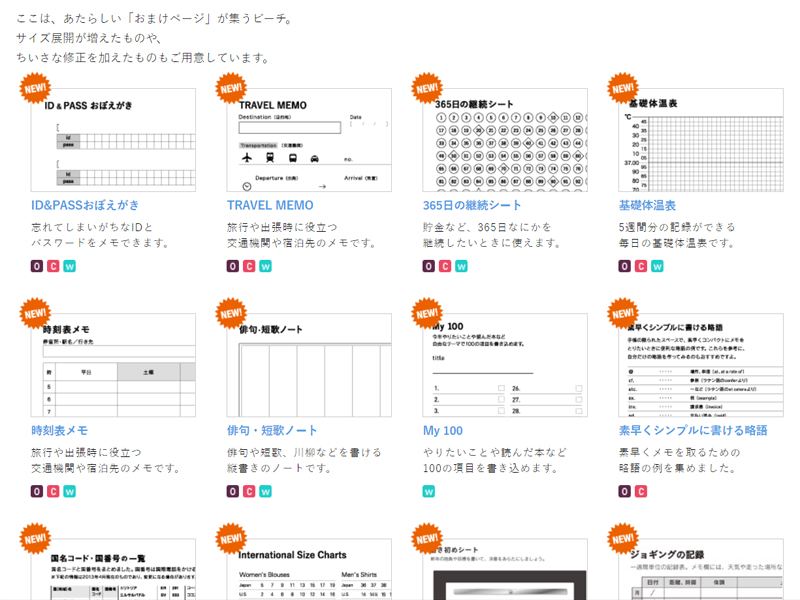Image resolution: width=800 pixels, height=600 pixels.
Task: Choose the O icon under 365日の継続シート
Action: tap(429, 266)
